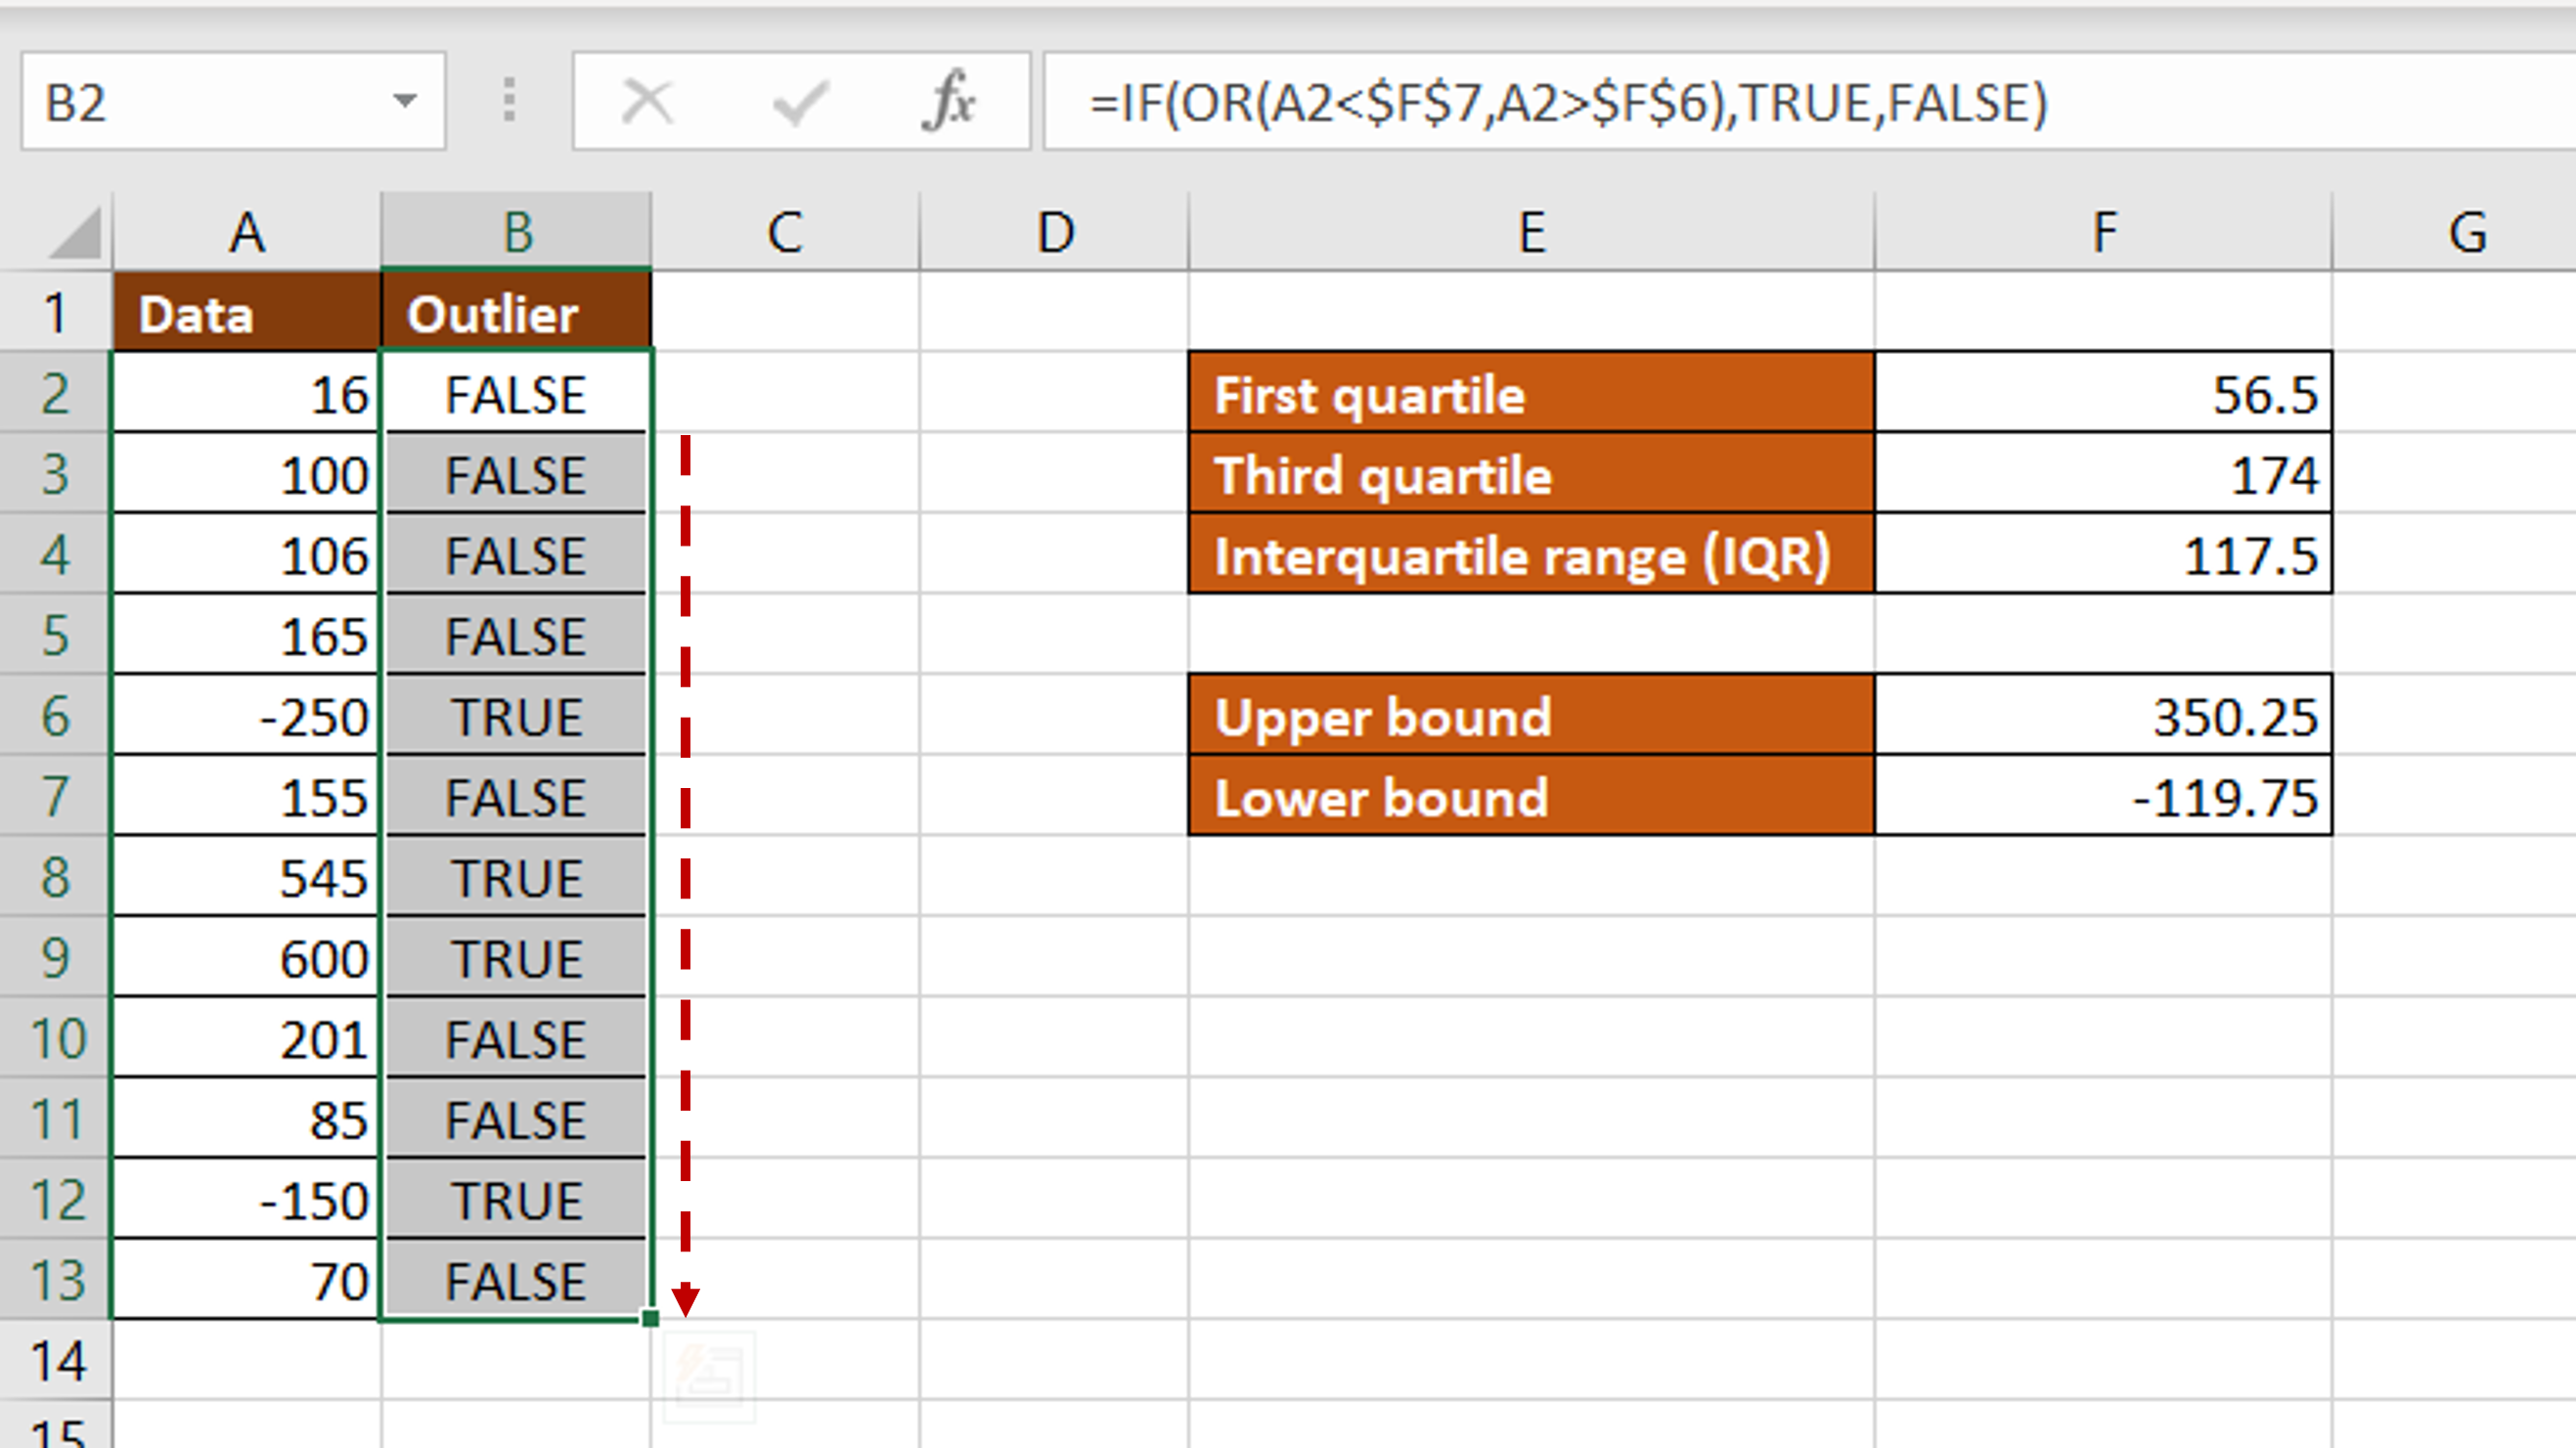
Task: Select column B header
Action: 516,232
